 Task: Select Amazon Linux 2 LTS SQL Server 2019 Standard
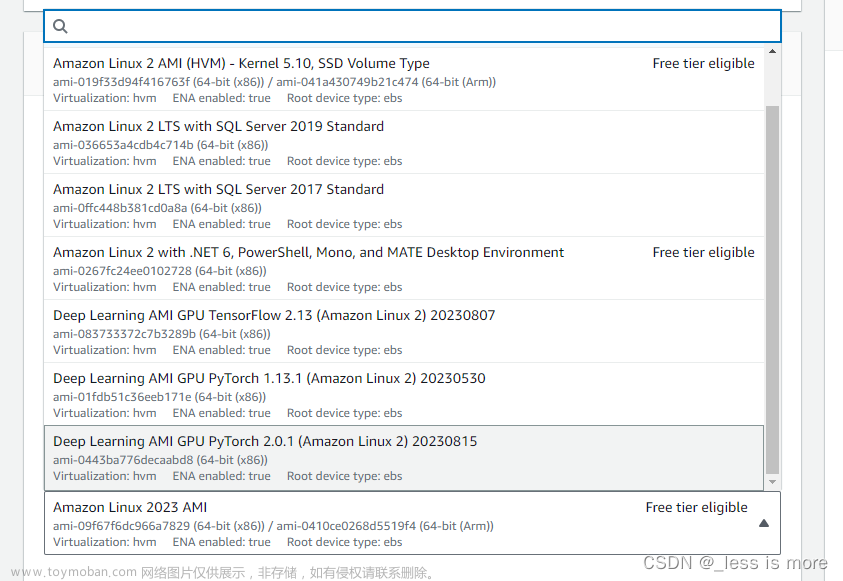pos(404,142)
